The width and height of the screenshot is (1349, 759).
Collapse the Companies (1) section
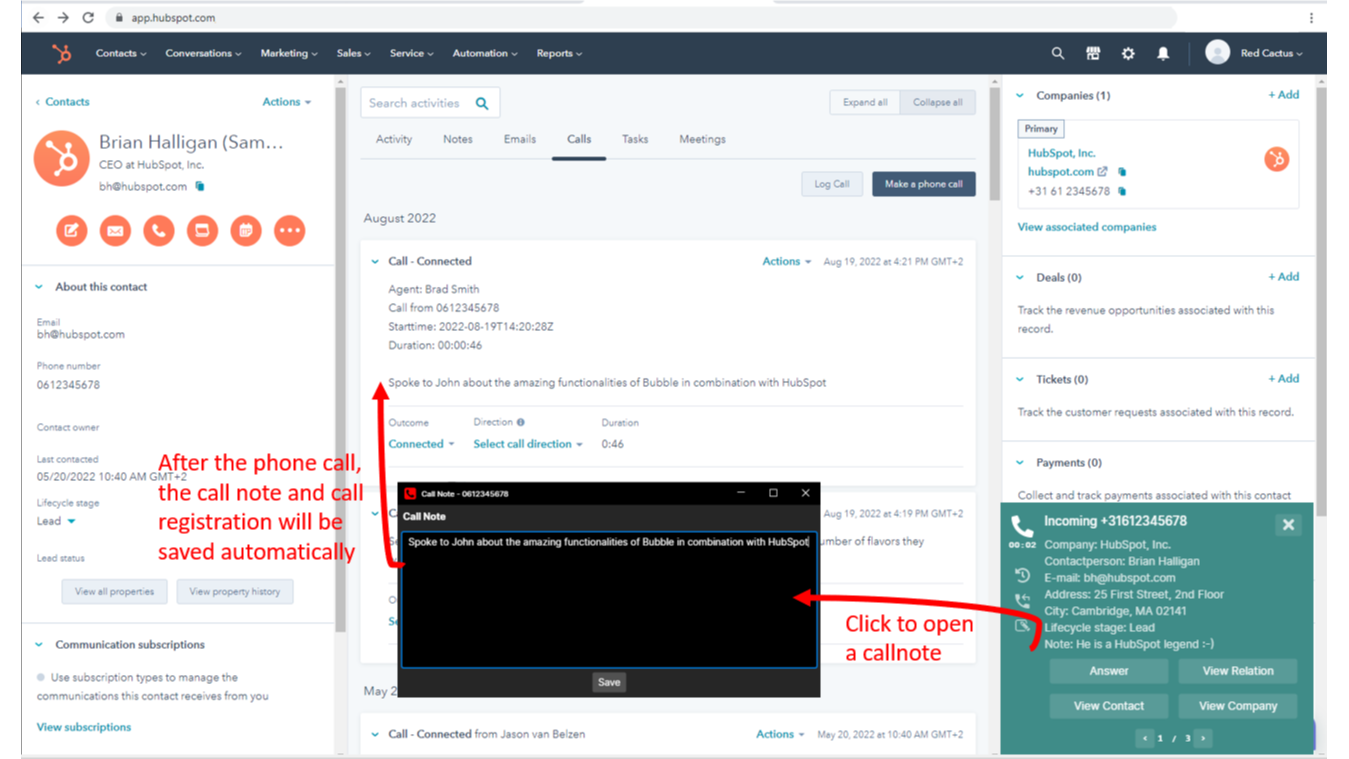(1020, 96)
